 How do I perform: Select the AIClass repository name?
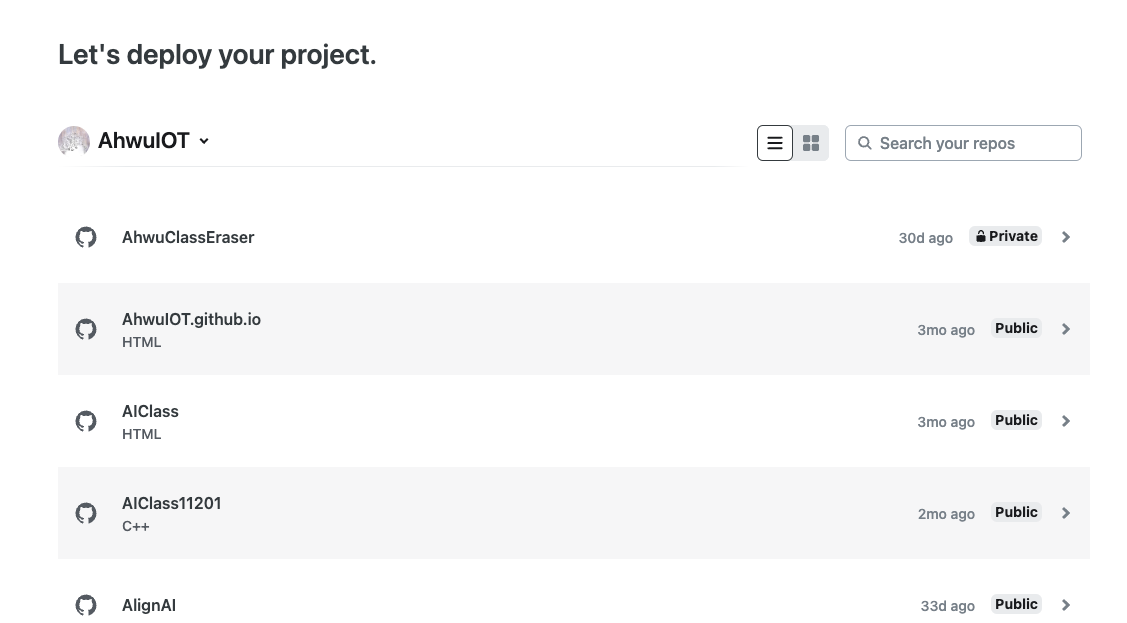(150, 411)
